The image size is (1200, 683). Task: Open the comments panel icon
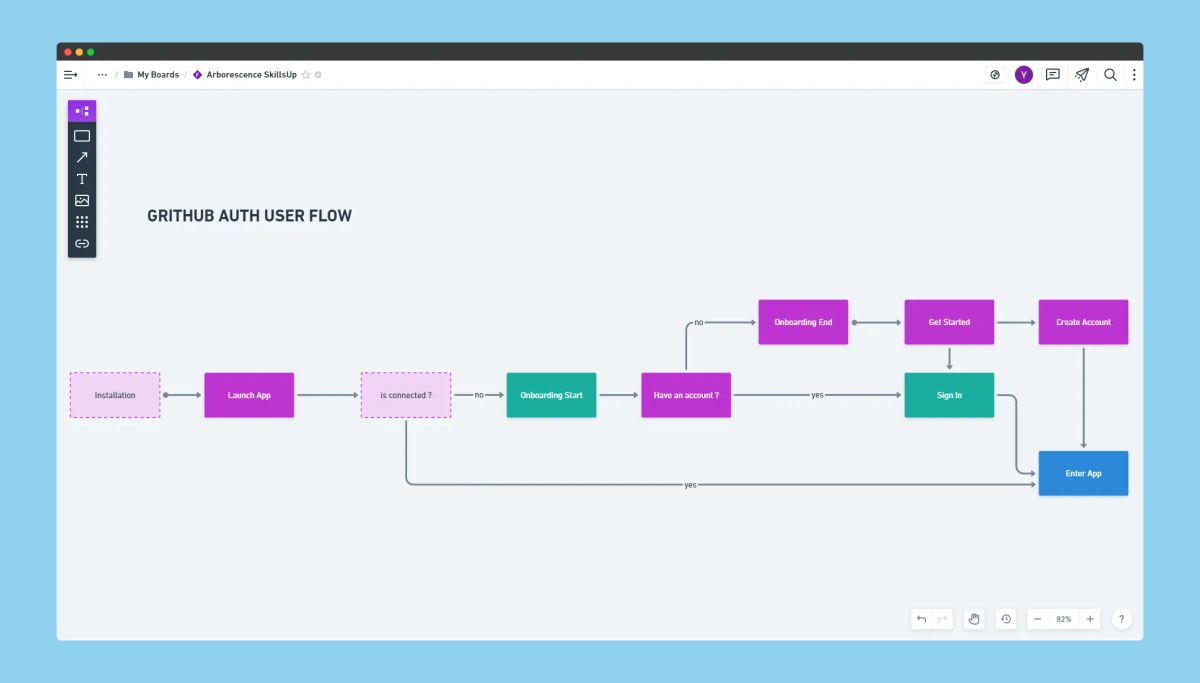(x=1053, y=75)
